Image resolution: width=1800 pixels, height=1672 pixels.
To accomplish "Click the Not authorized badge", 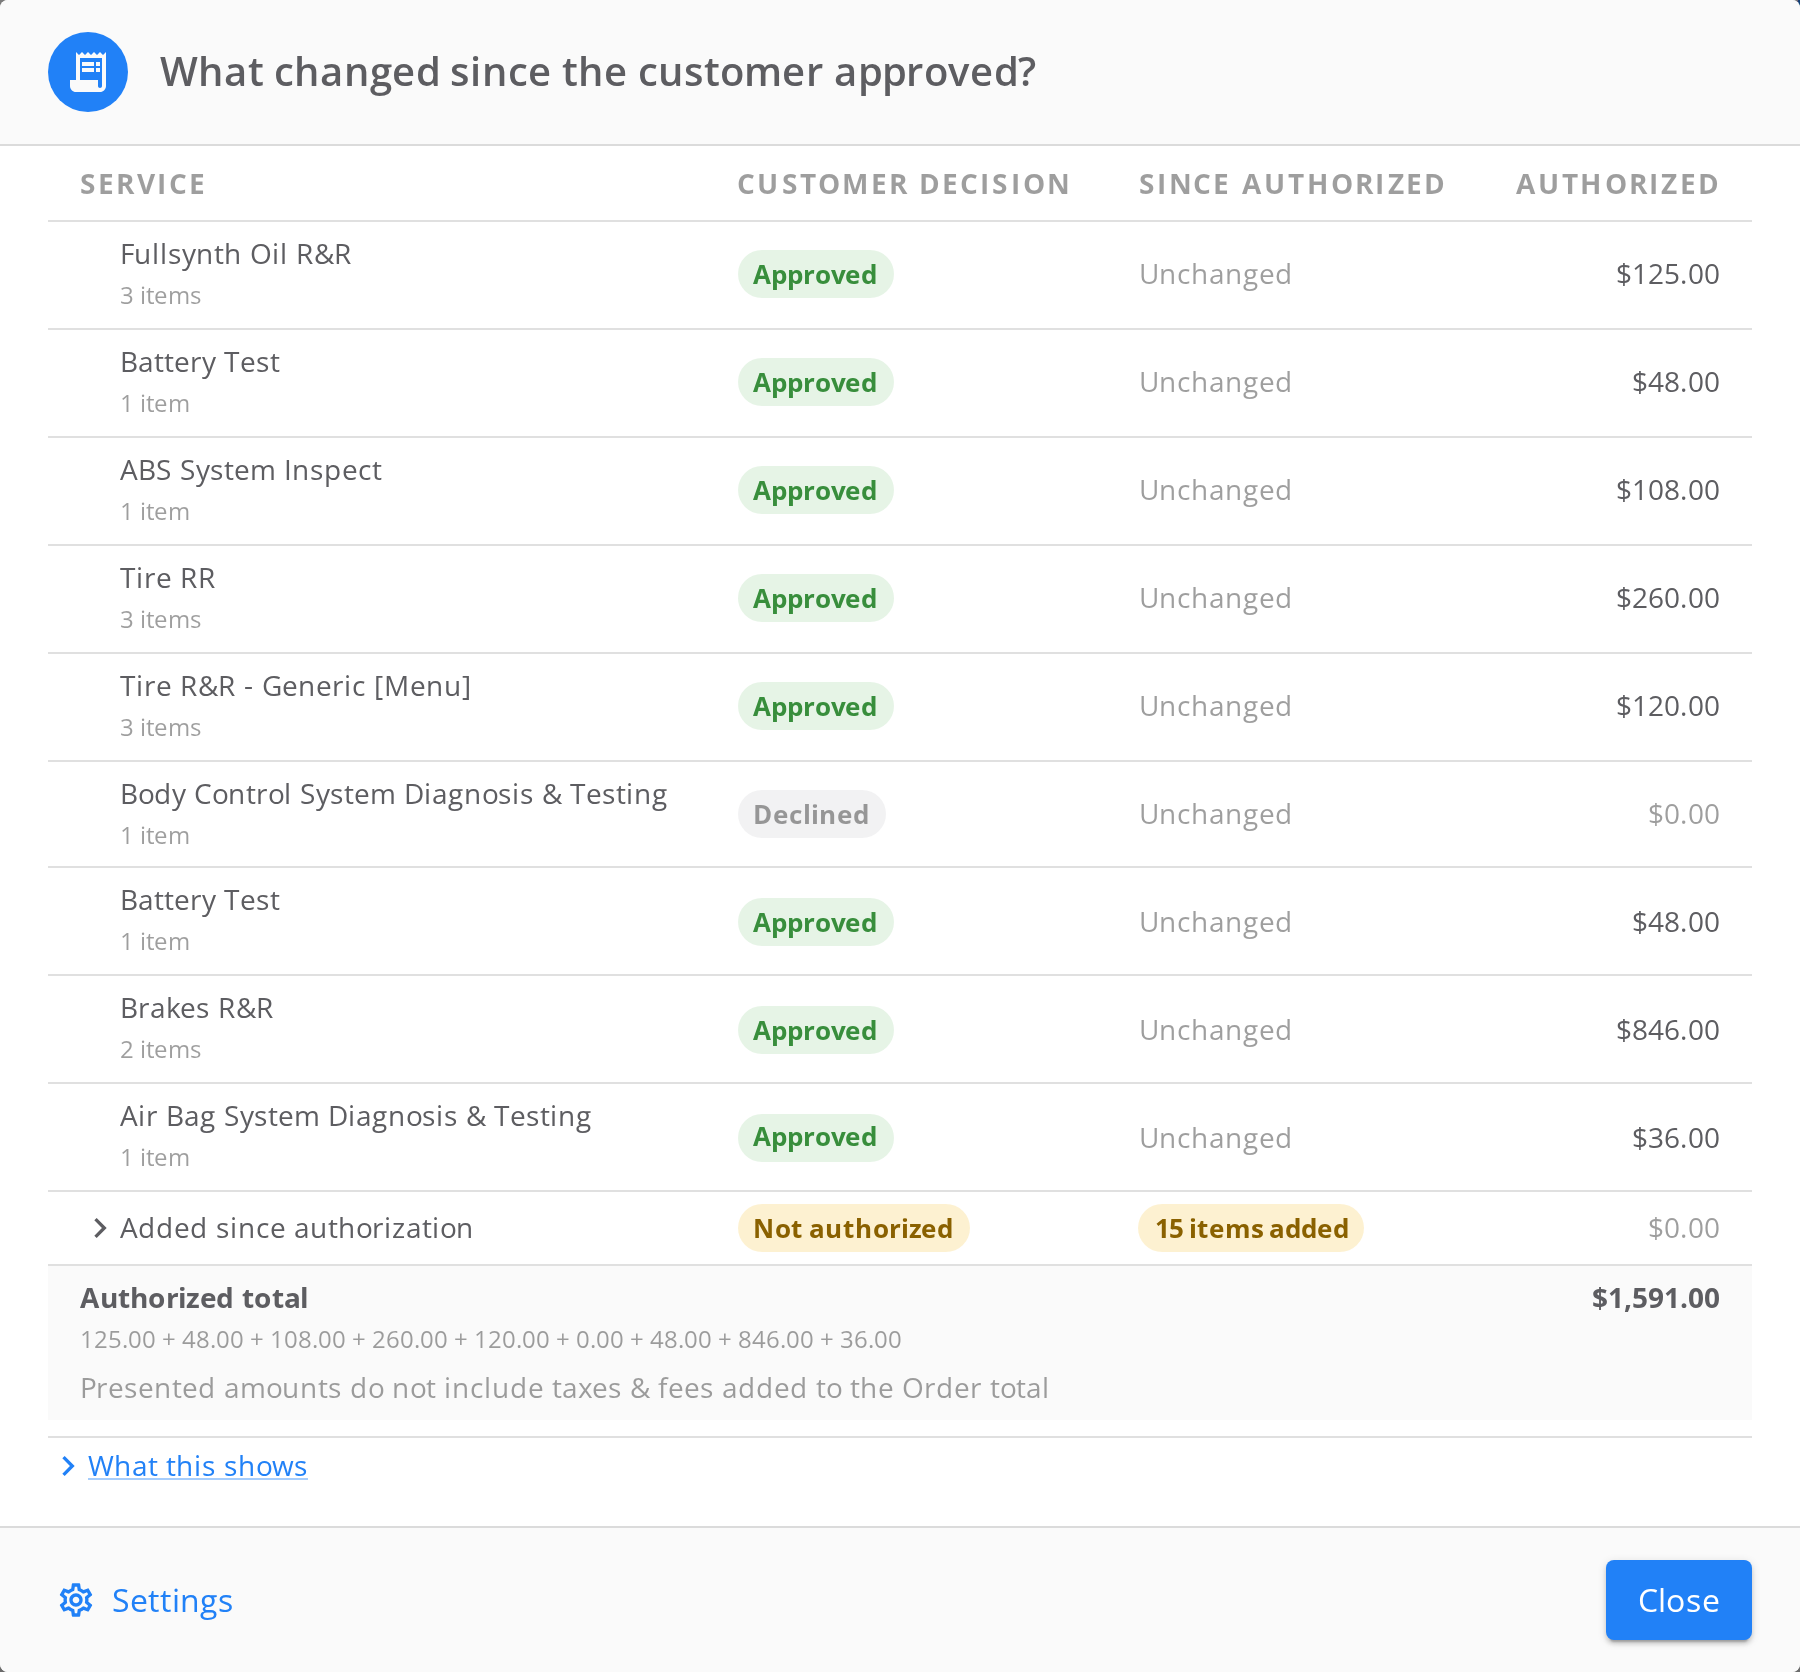I will pyautogui.click(x=853, y=1228).
